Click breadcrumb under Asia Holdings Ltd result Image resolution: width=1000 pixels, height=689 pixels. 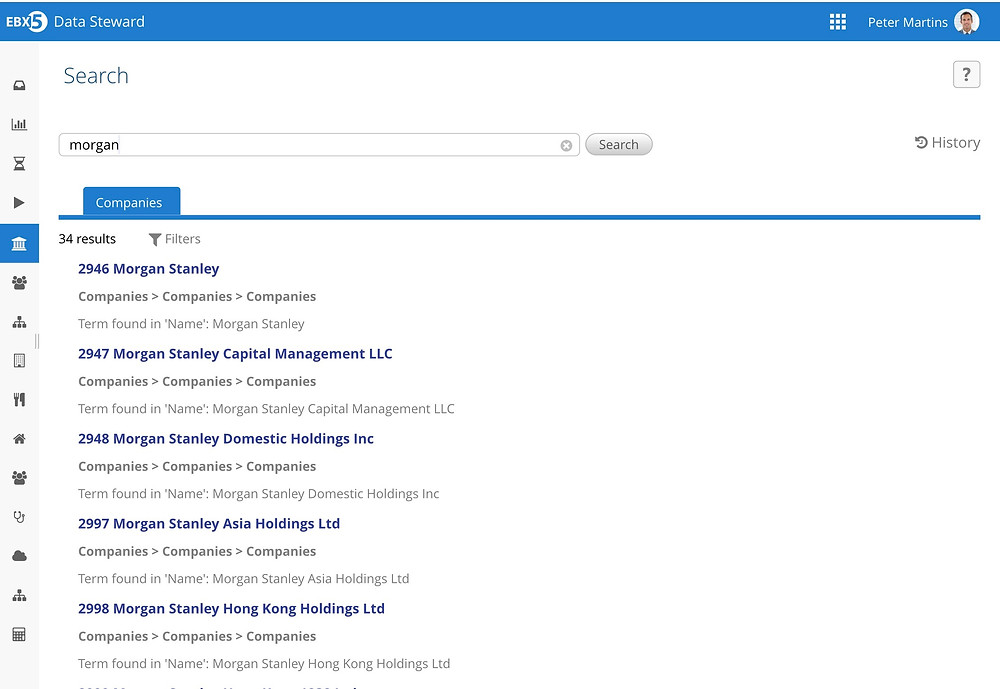[x=197, y=551]
